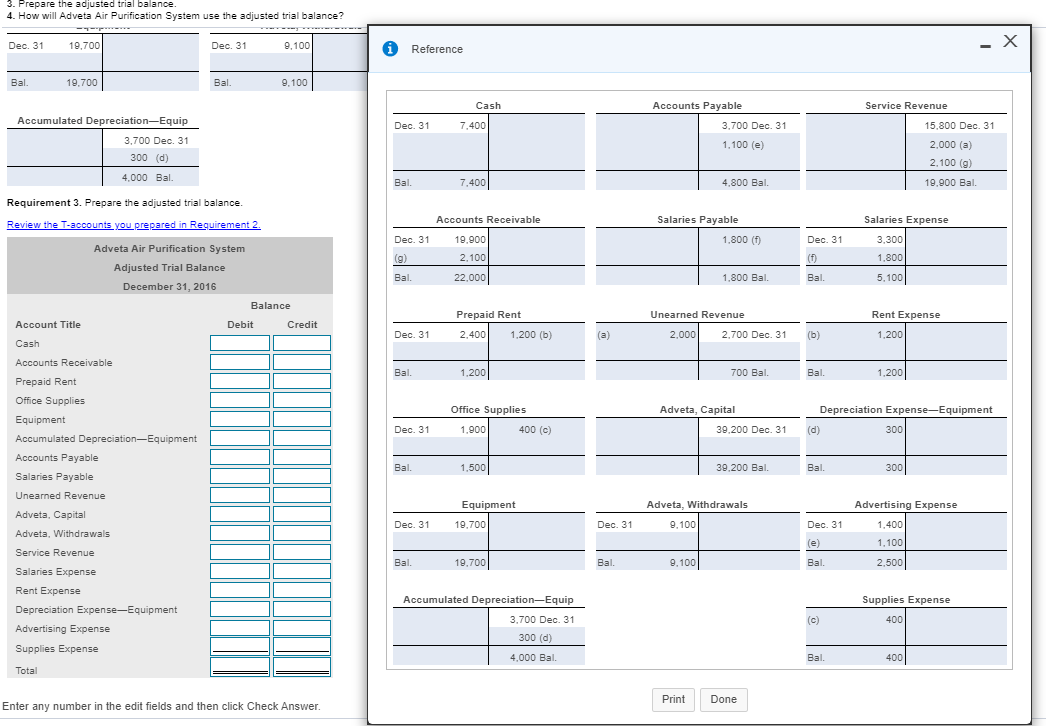Click the Total credit field
The height and width of the screenshot is (726, 1046).
(x=302, y=667)
